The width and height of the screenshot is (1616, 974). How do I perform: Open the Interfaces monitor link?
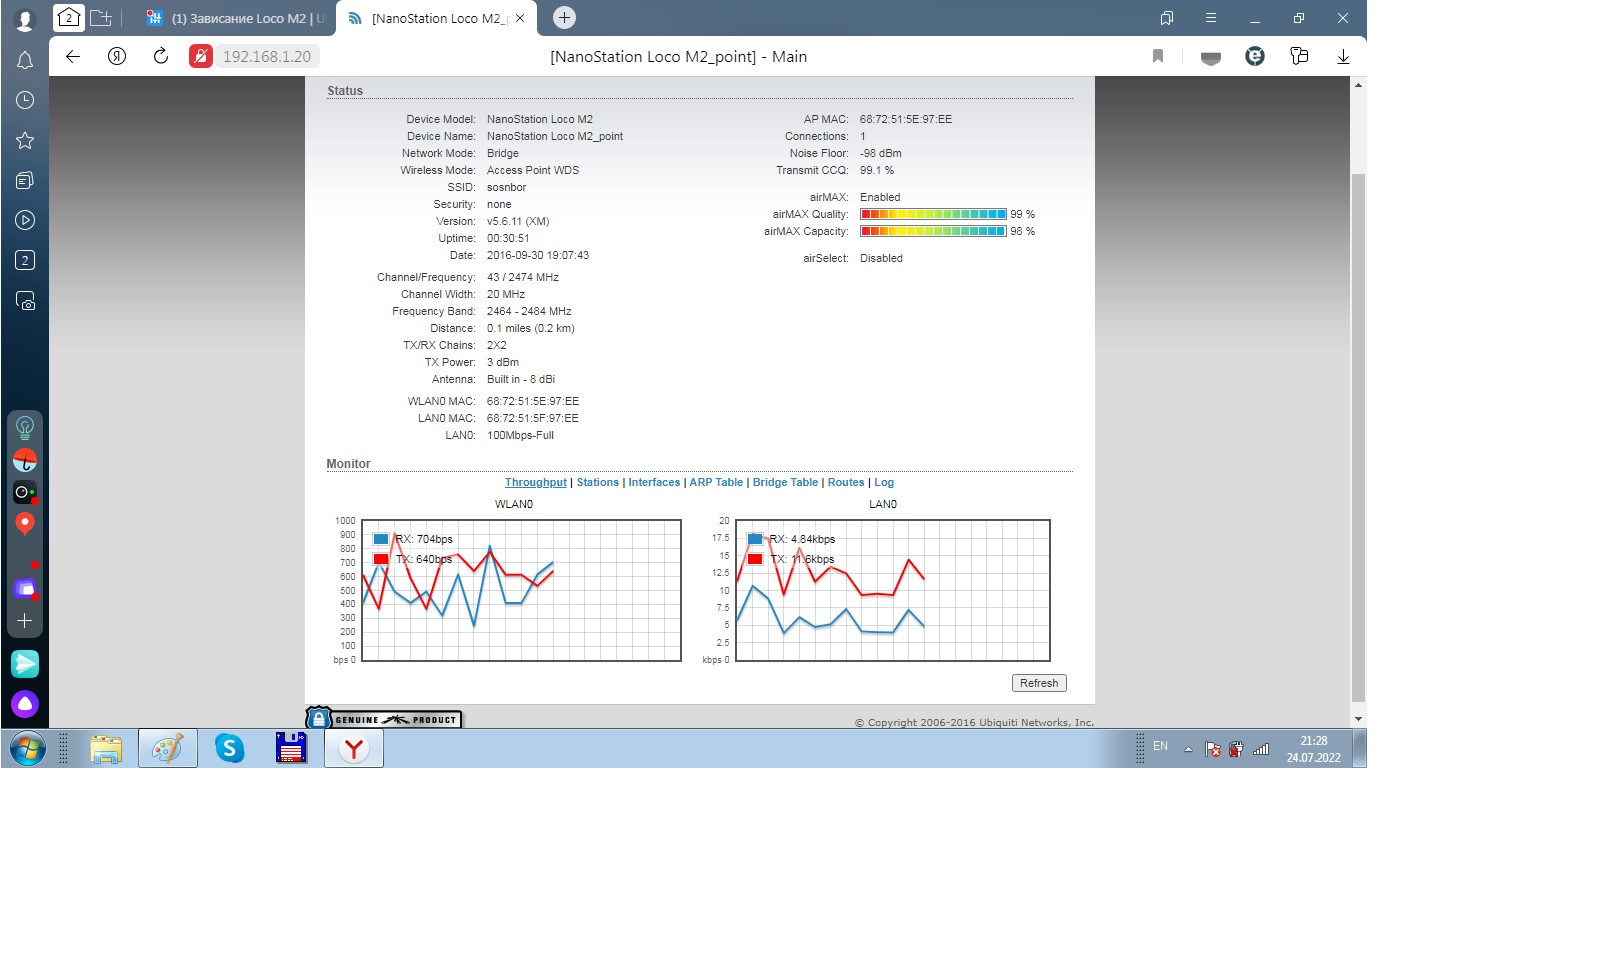pyautogui.click(x=654, y=482)
